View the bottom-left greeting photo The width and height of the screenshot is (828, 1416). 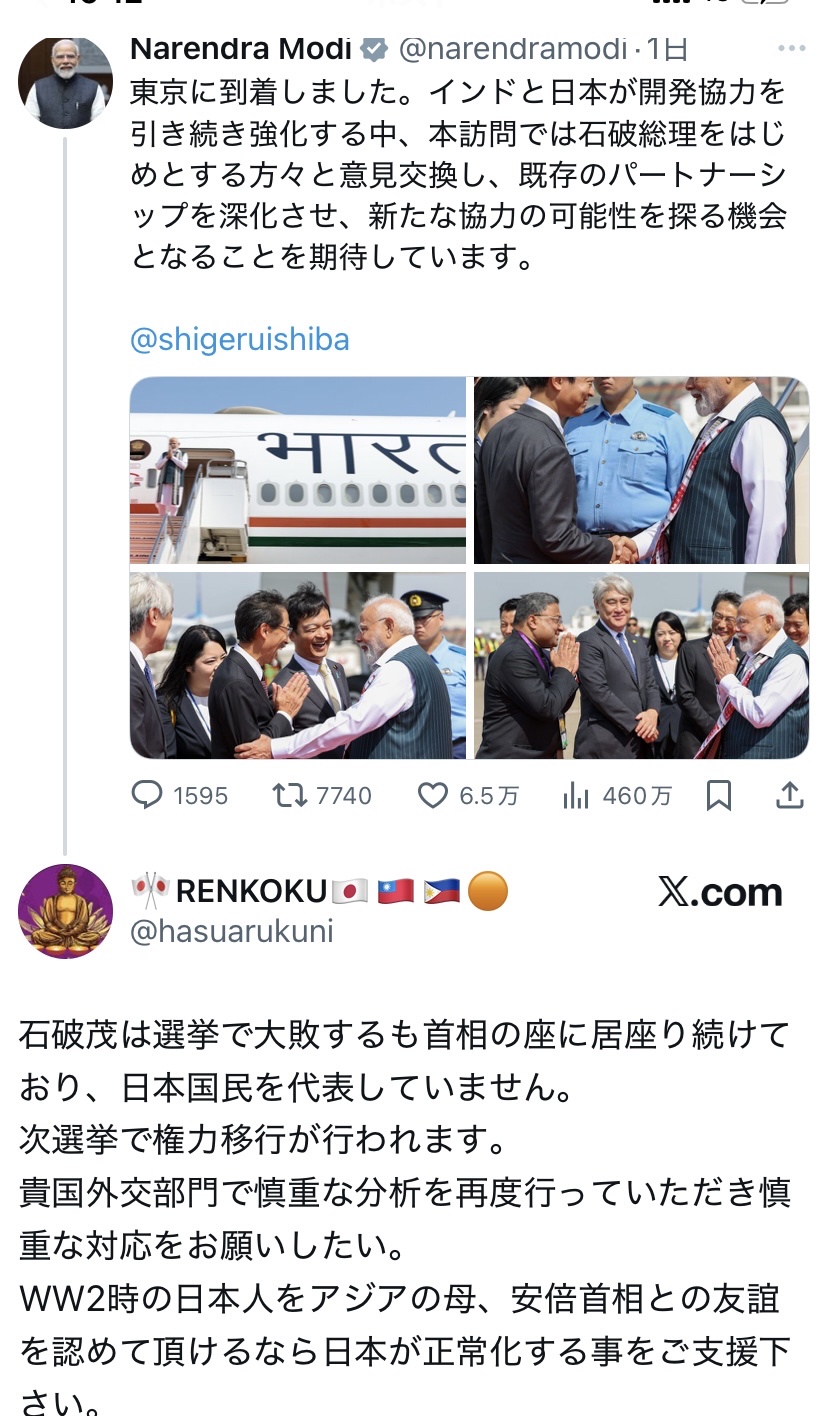(x=298, y=665)
